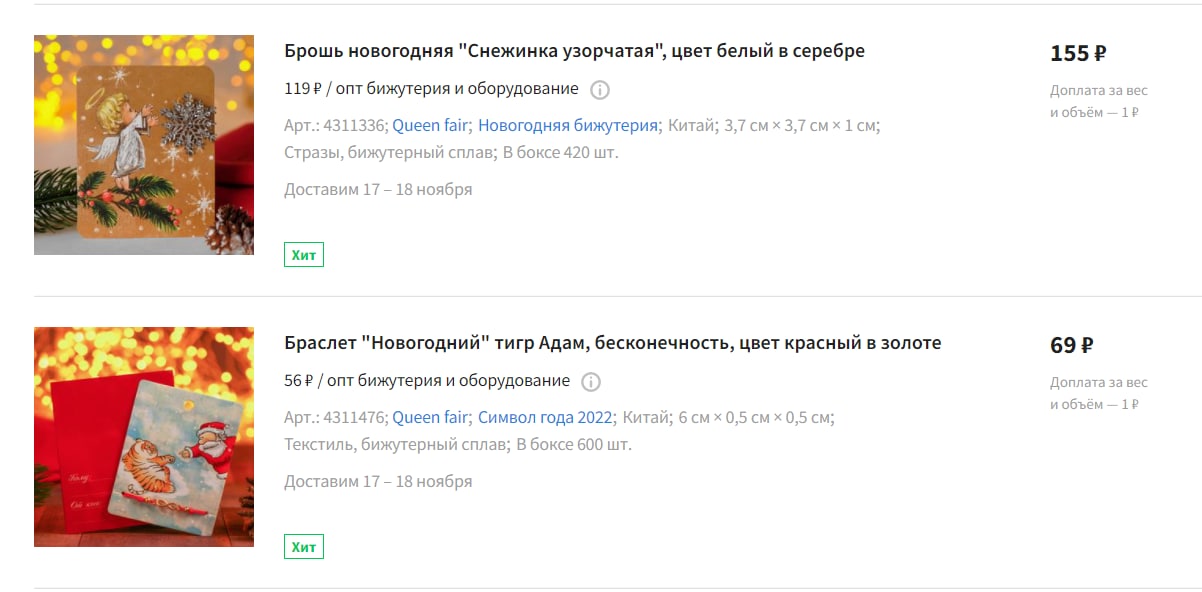Click the 155 ₽ price
This screenshot has height=592, width=1202.
click(x=1078, y=54)
